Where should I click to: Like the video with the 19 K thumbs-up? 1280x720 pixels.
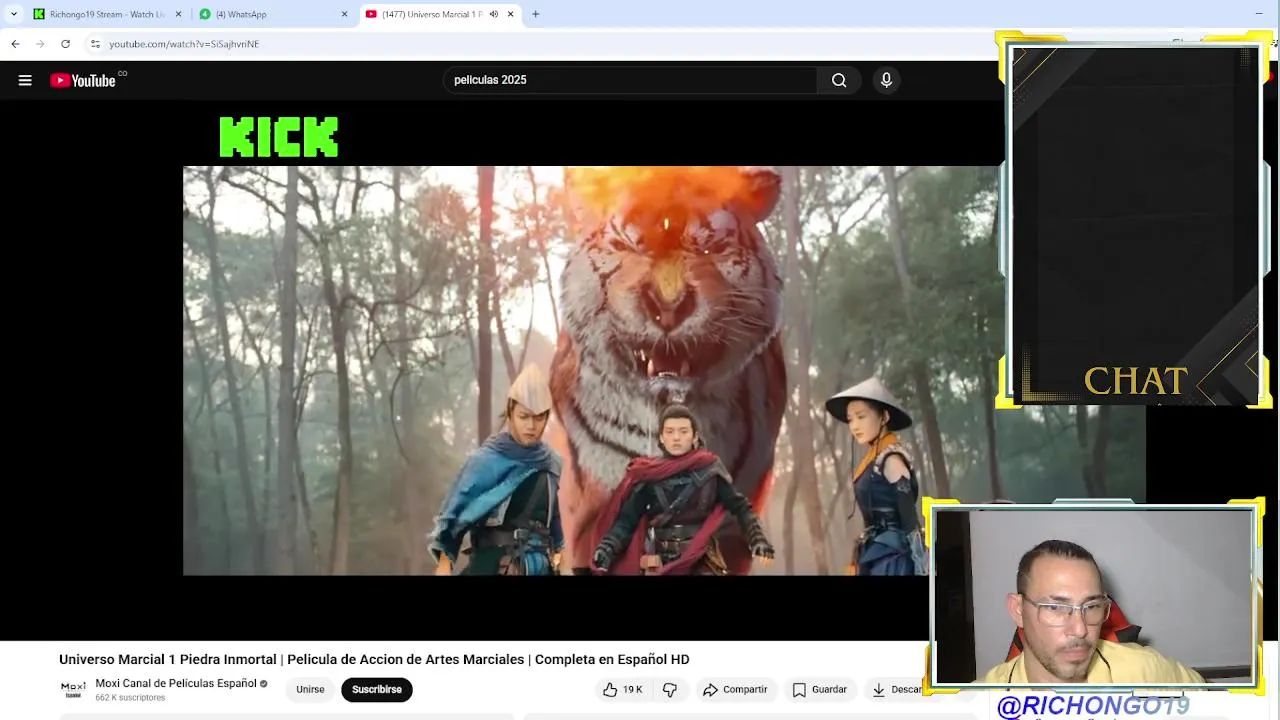(622, 689)
